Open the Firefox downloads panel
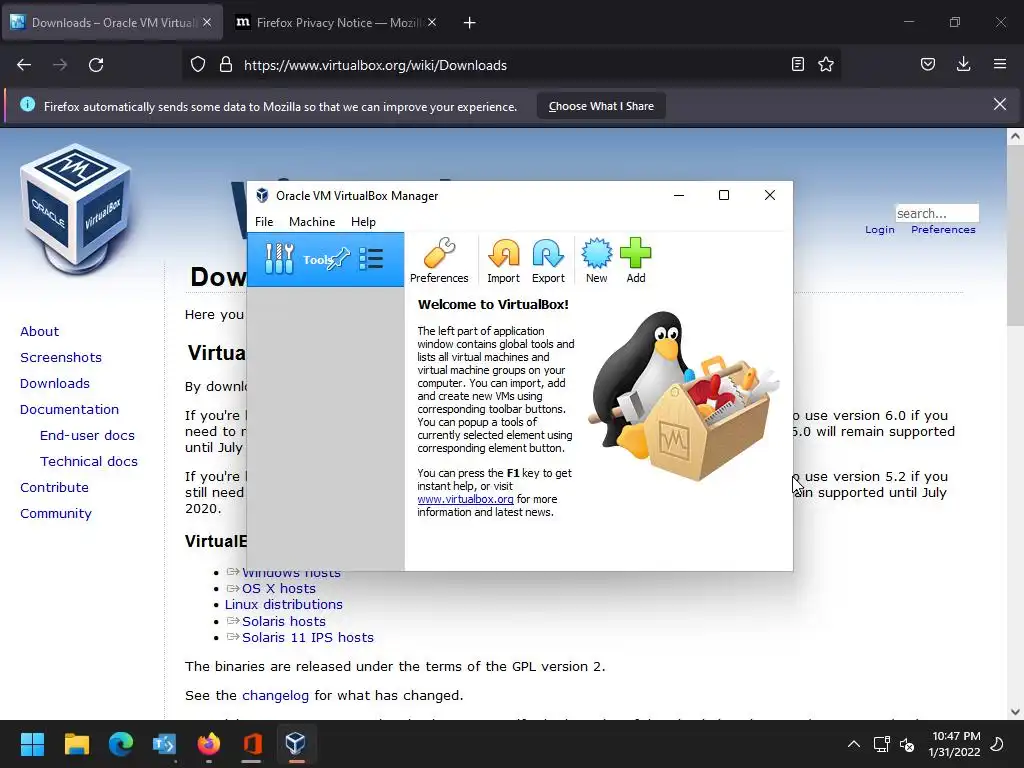This screenshot has width=1024, height=768. [963, 64]
